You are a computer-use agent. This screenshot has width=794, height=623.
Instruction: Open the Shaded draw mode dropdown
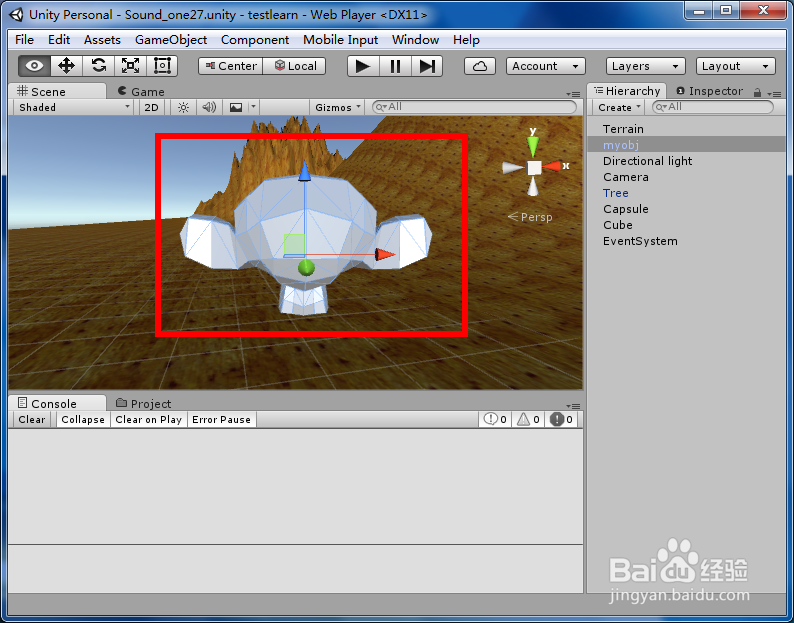point(73,107)
